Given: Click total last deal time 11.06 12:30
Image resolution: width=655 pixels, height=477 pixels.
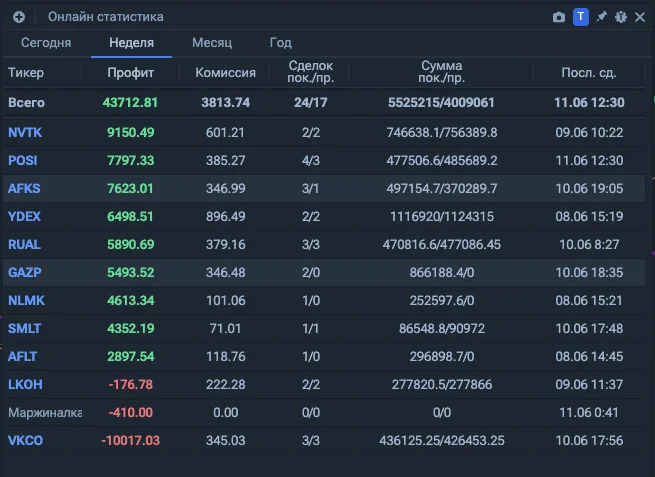Looking at the screenshot, I should tap(589, 103).
